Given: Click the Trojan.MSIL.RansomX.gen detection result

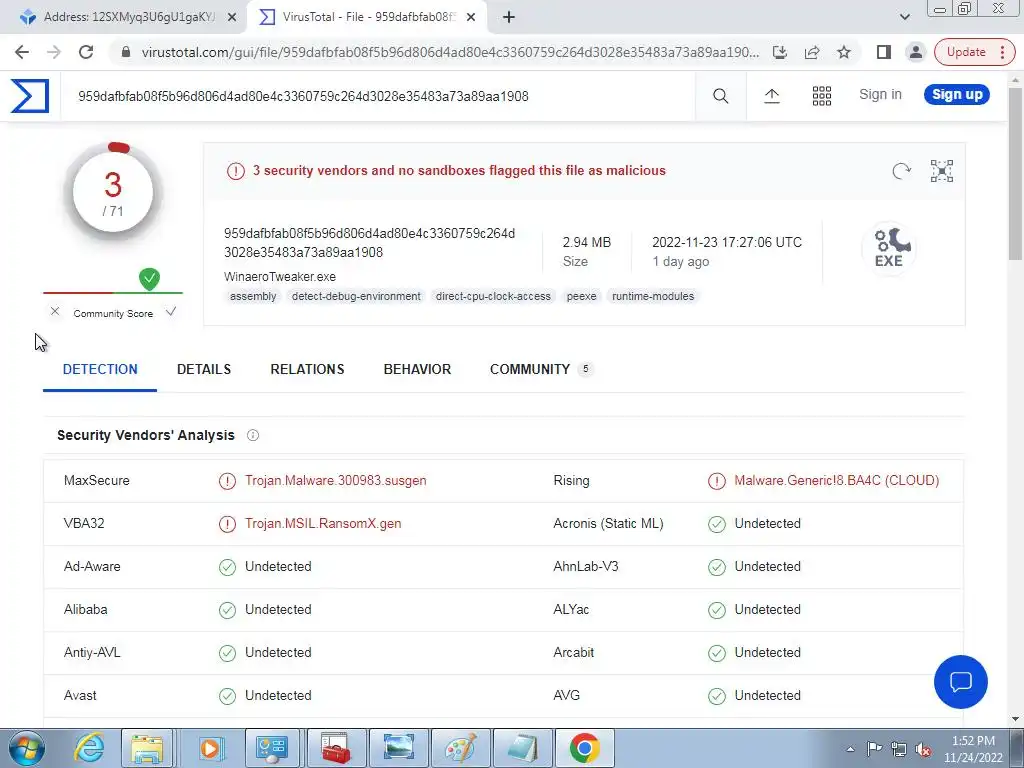Looking at the screenshot, I should click(x=323, y=524).
